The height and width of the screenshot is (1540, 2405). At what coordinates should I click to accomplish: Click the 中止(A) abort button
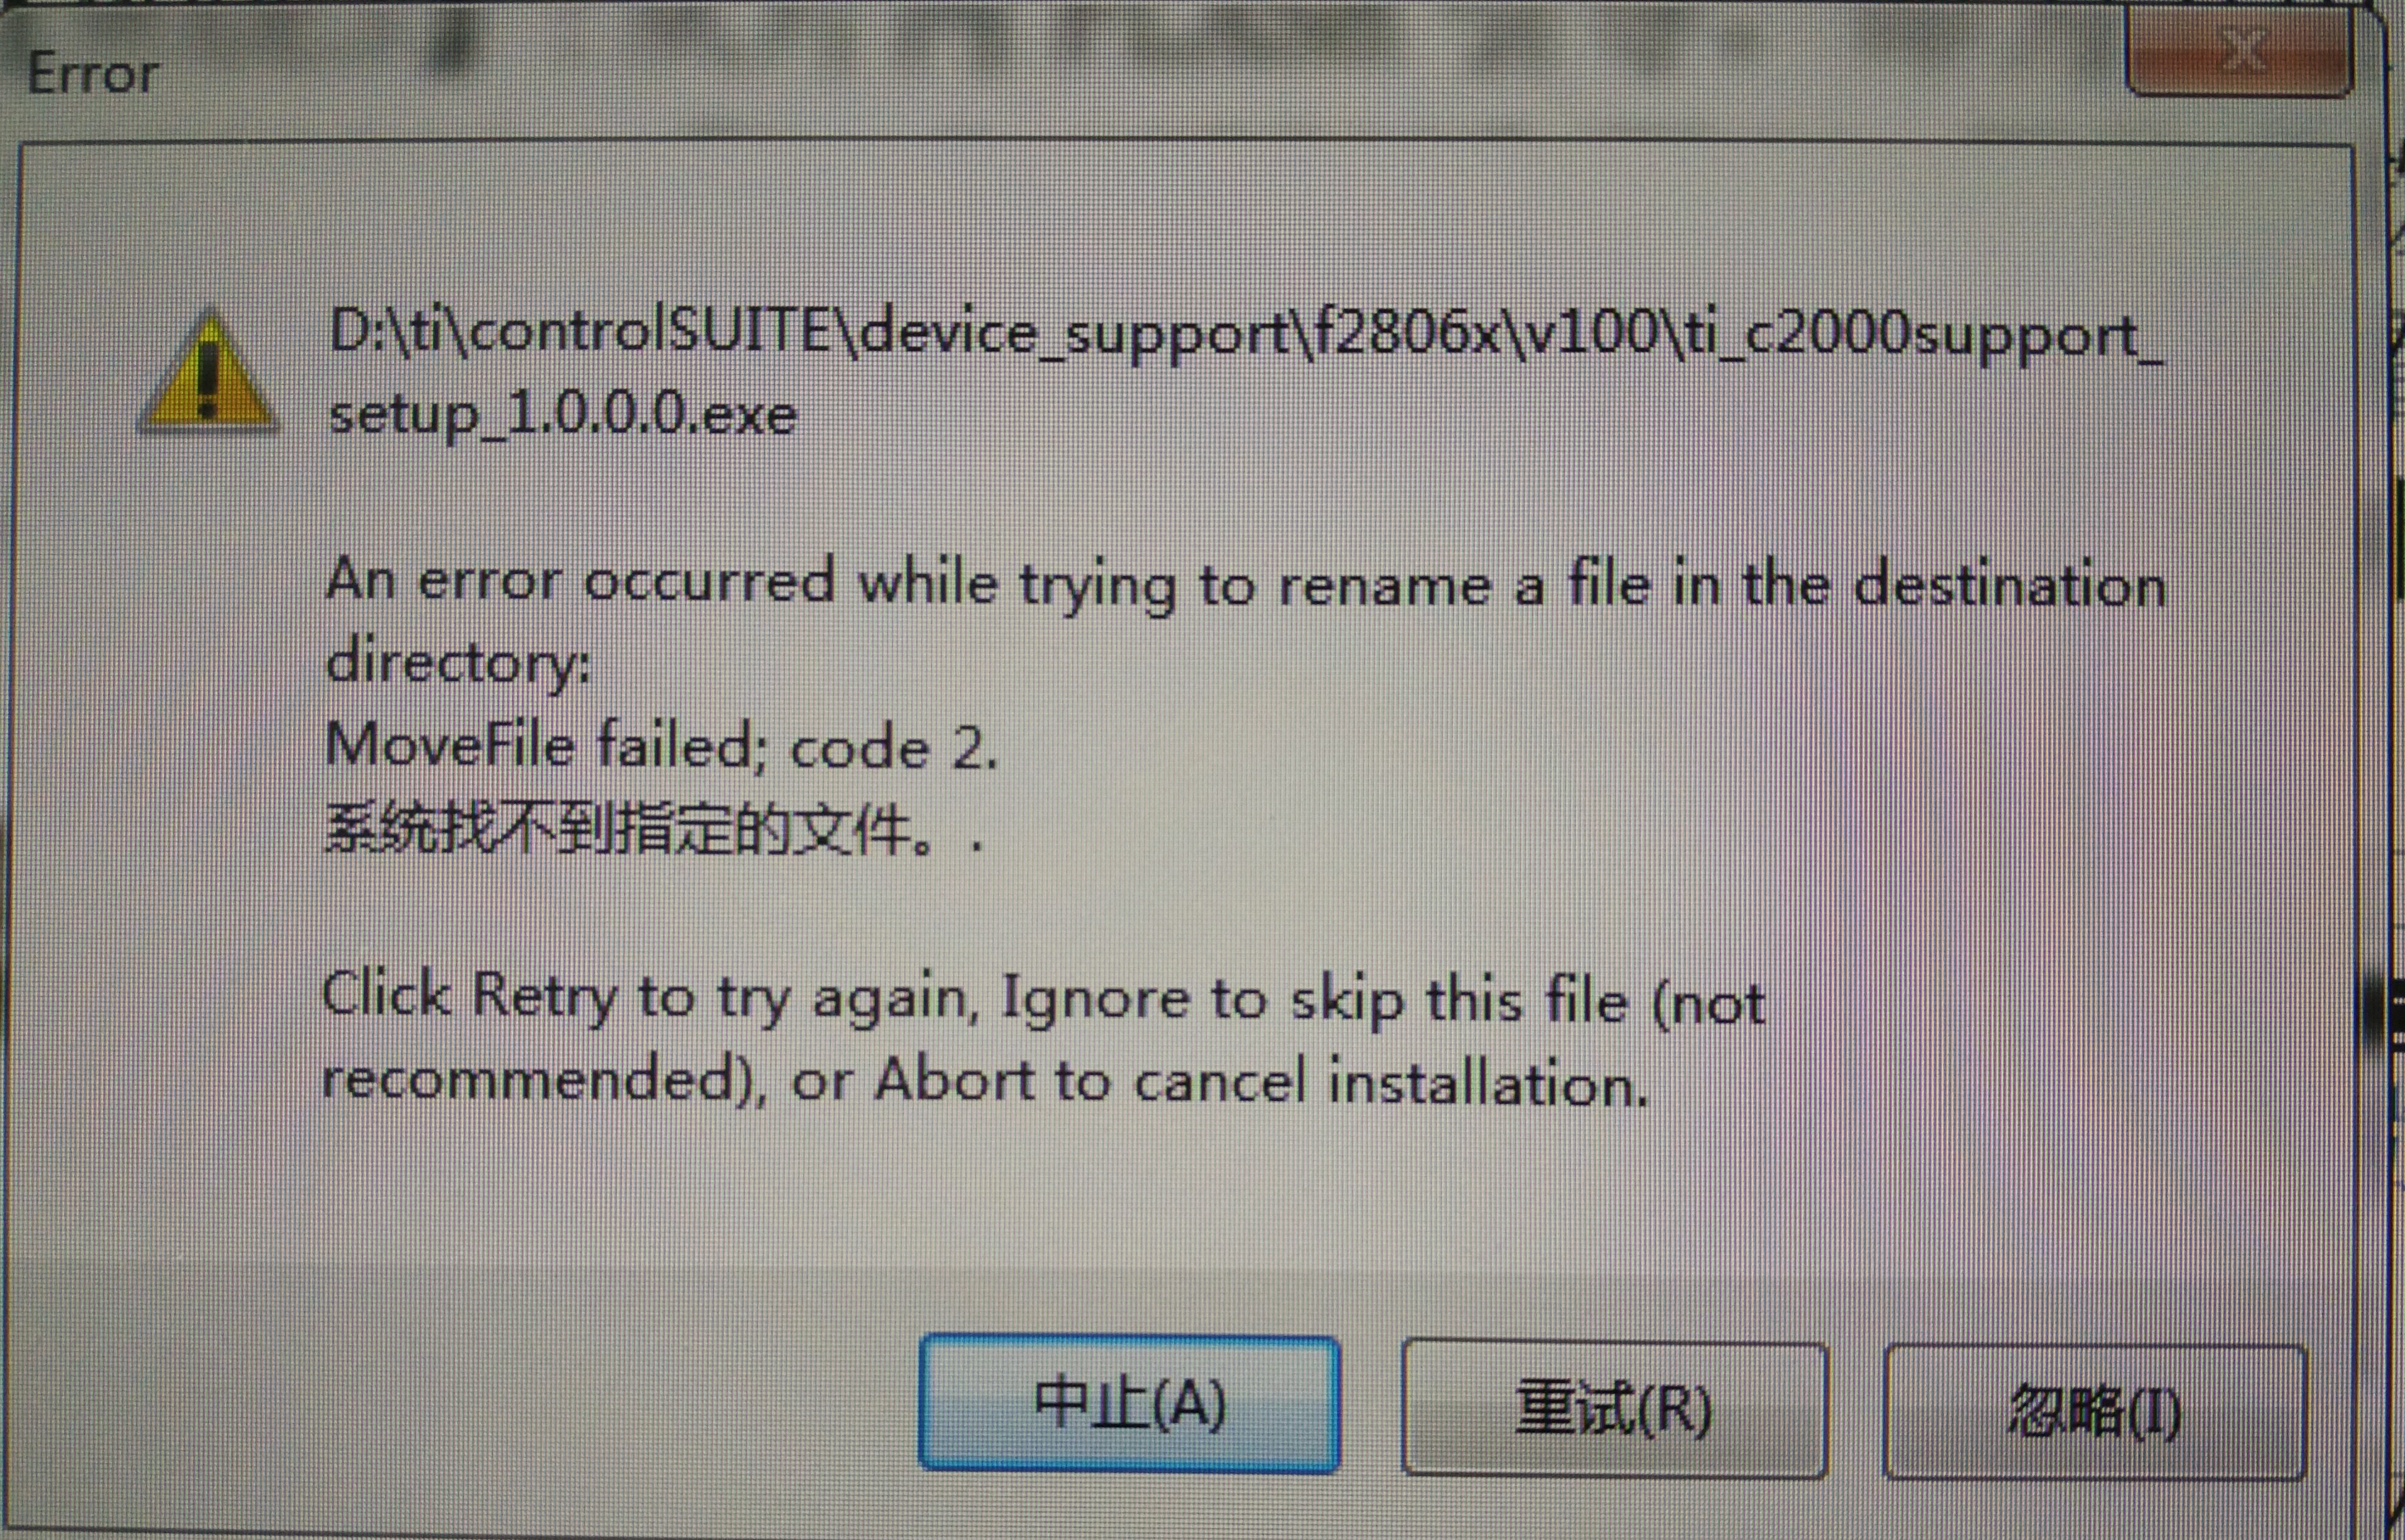(x=1129, y=1404)
